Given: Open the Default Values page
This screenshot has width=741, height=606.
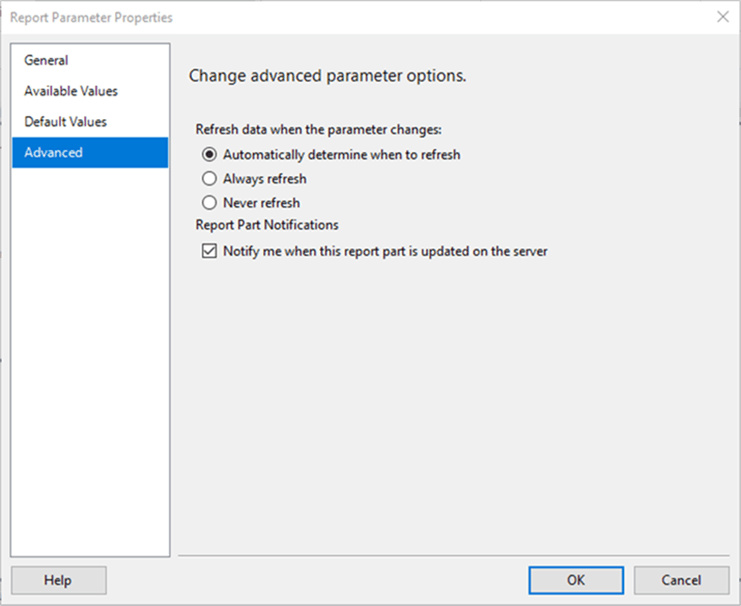Looking at the screenshot, I should click(90, 122).
